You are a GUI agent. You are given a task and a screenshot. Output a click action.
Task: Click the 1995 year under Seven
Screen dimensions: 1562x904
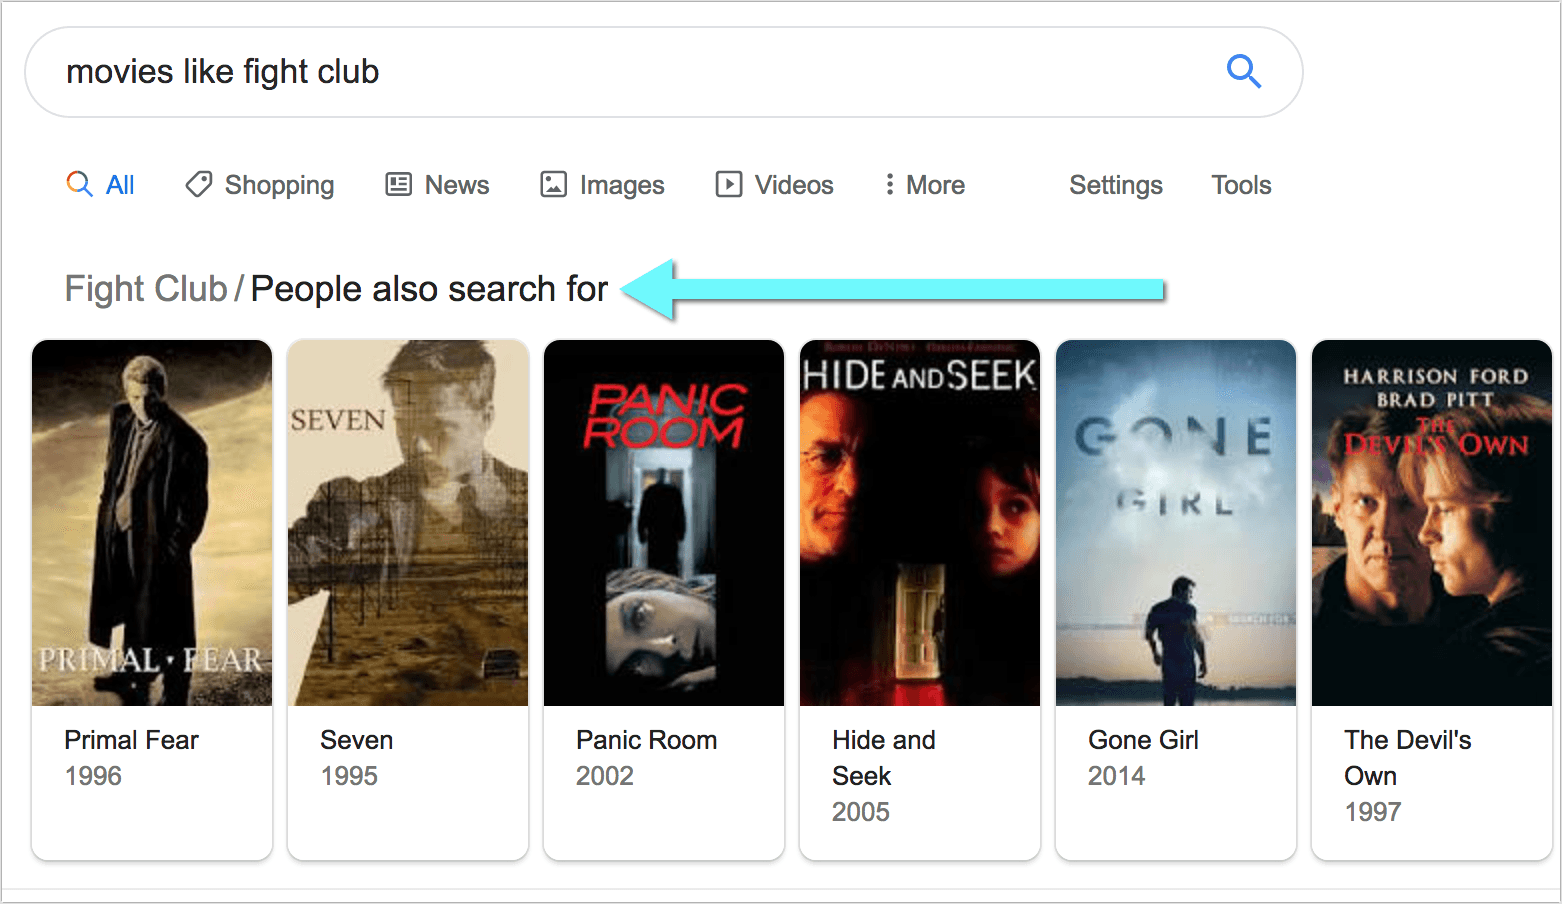(x=349, y=776)
